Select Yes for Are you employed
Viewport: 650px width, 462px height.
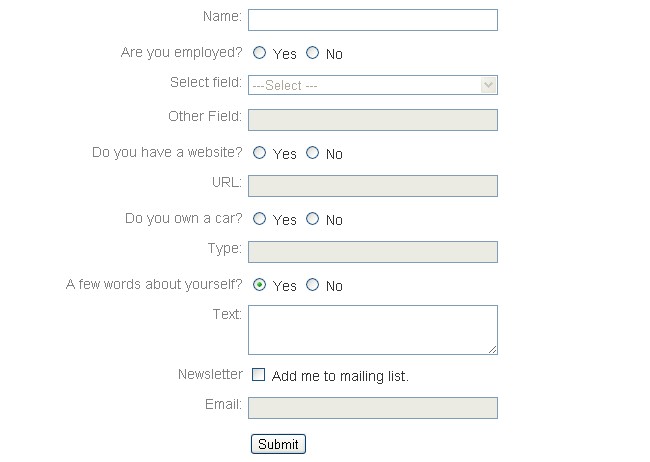point(260,53)
